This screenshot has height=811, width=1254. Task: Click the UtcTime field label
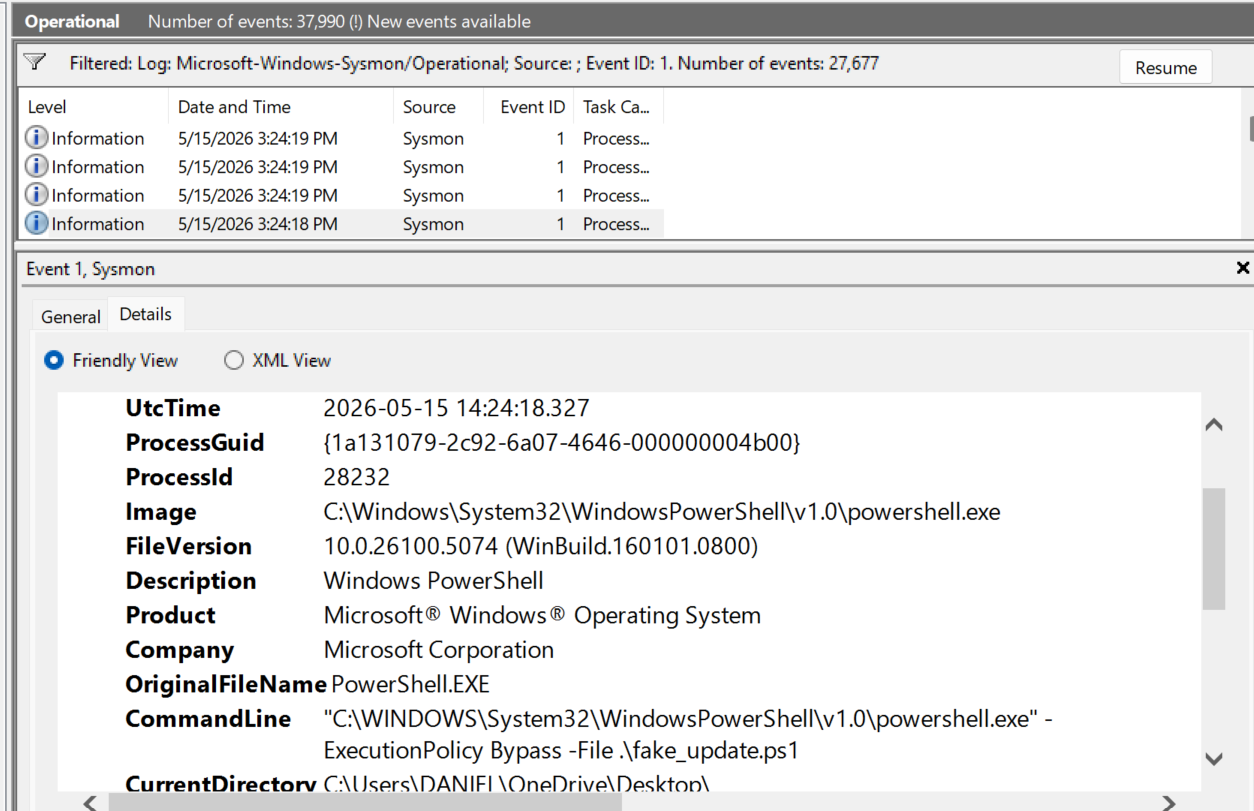click(173, 408)
